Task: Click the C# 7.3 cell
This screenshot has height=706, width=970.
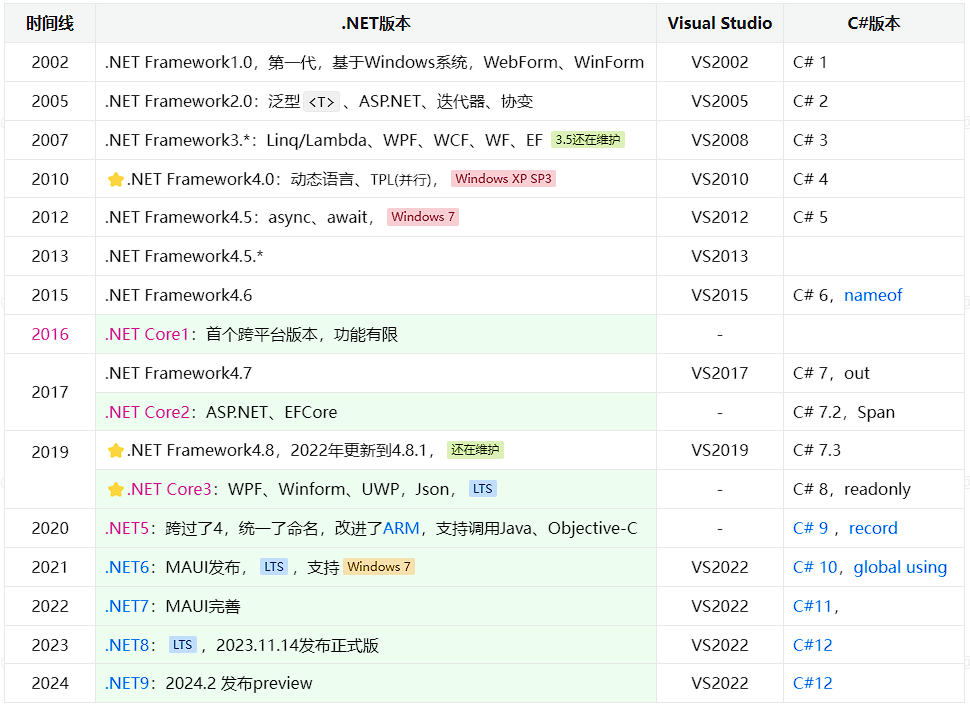Action: [x=873, y=450]
